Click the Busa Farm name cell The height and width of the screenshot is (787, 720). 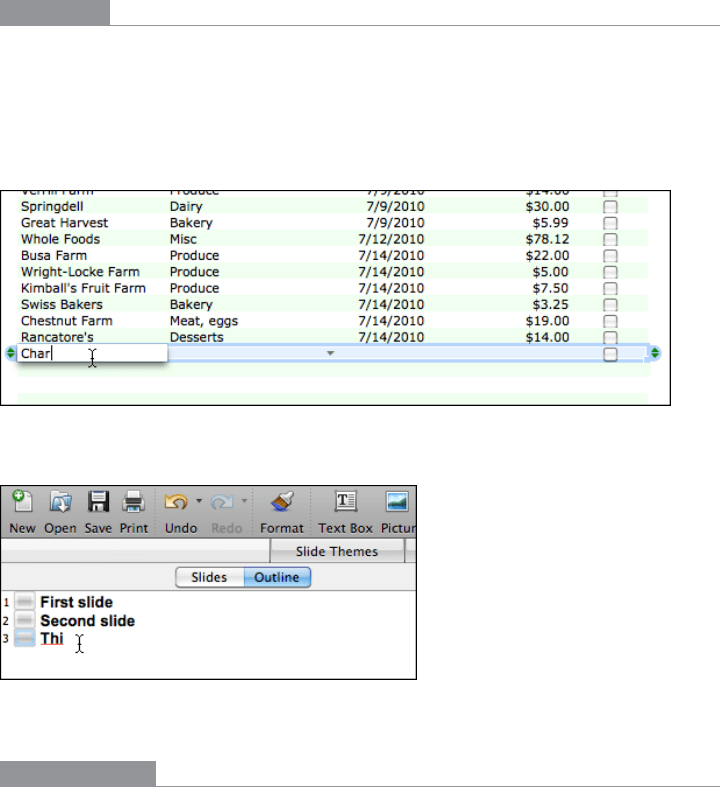click(54, 255)
